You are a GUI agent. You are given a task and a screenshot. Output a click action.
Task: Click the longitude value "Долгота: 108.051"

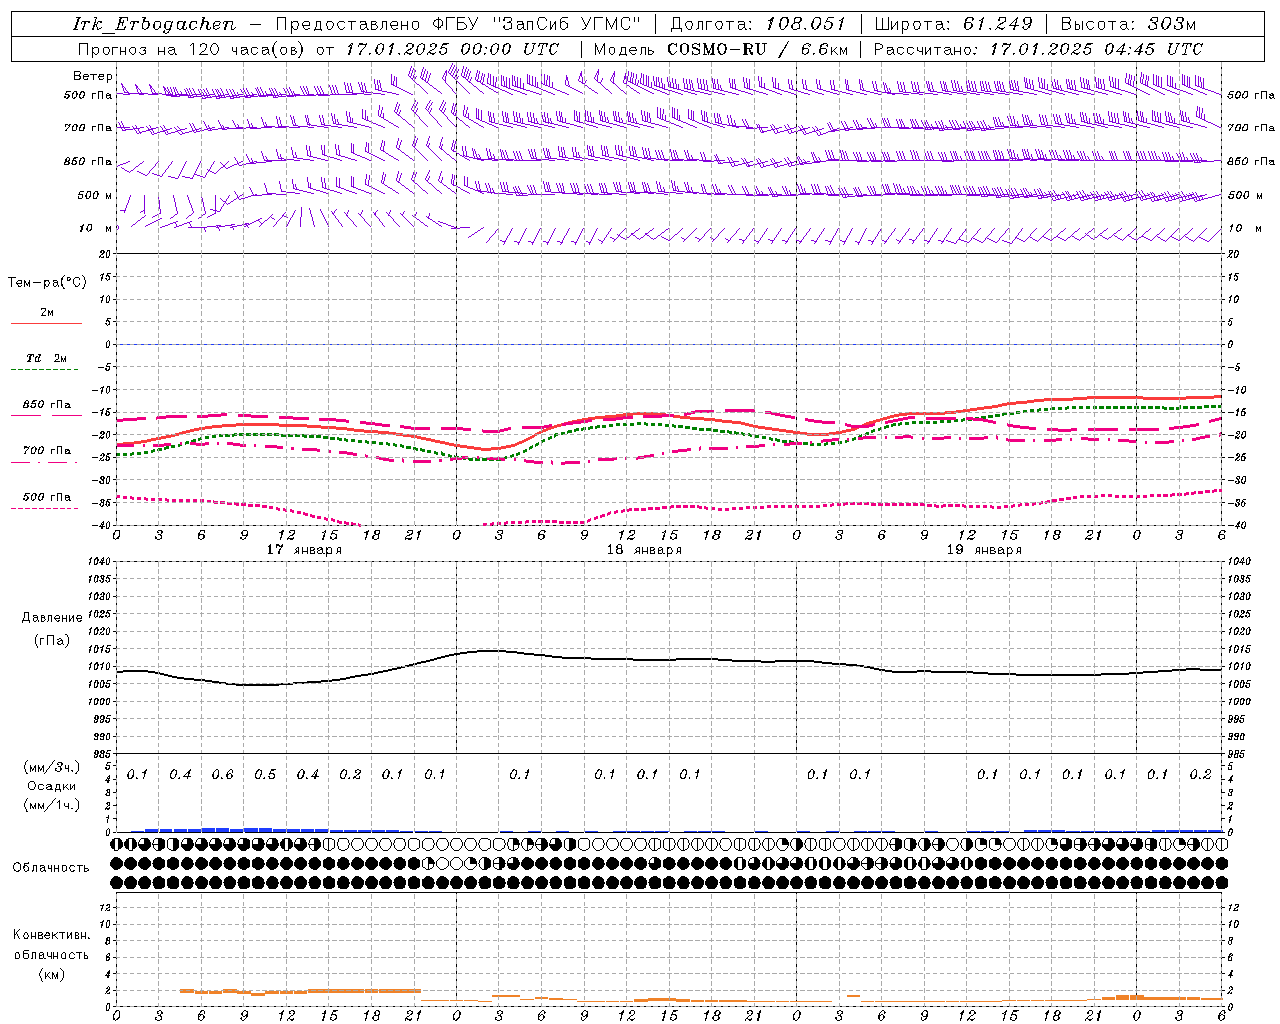point(757,24)
